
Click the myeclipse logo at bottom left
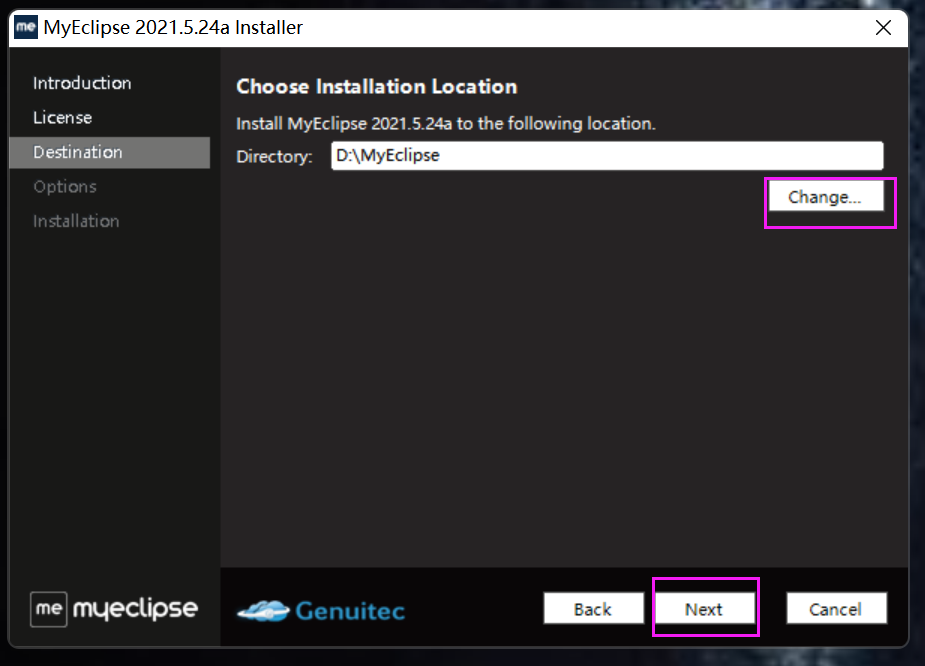click(x=114, y=608)
